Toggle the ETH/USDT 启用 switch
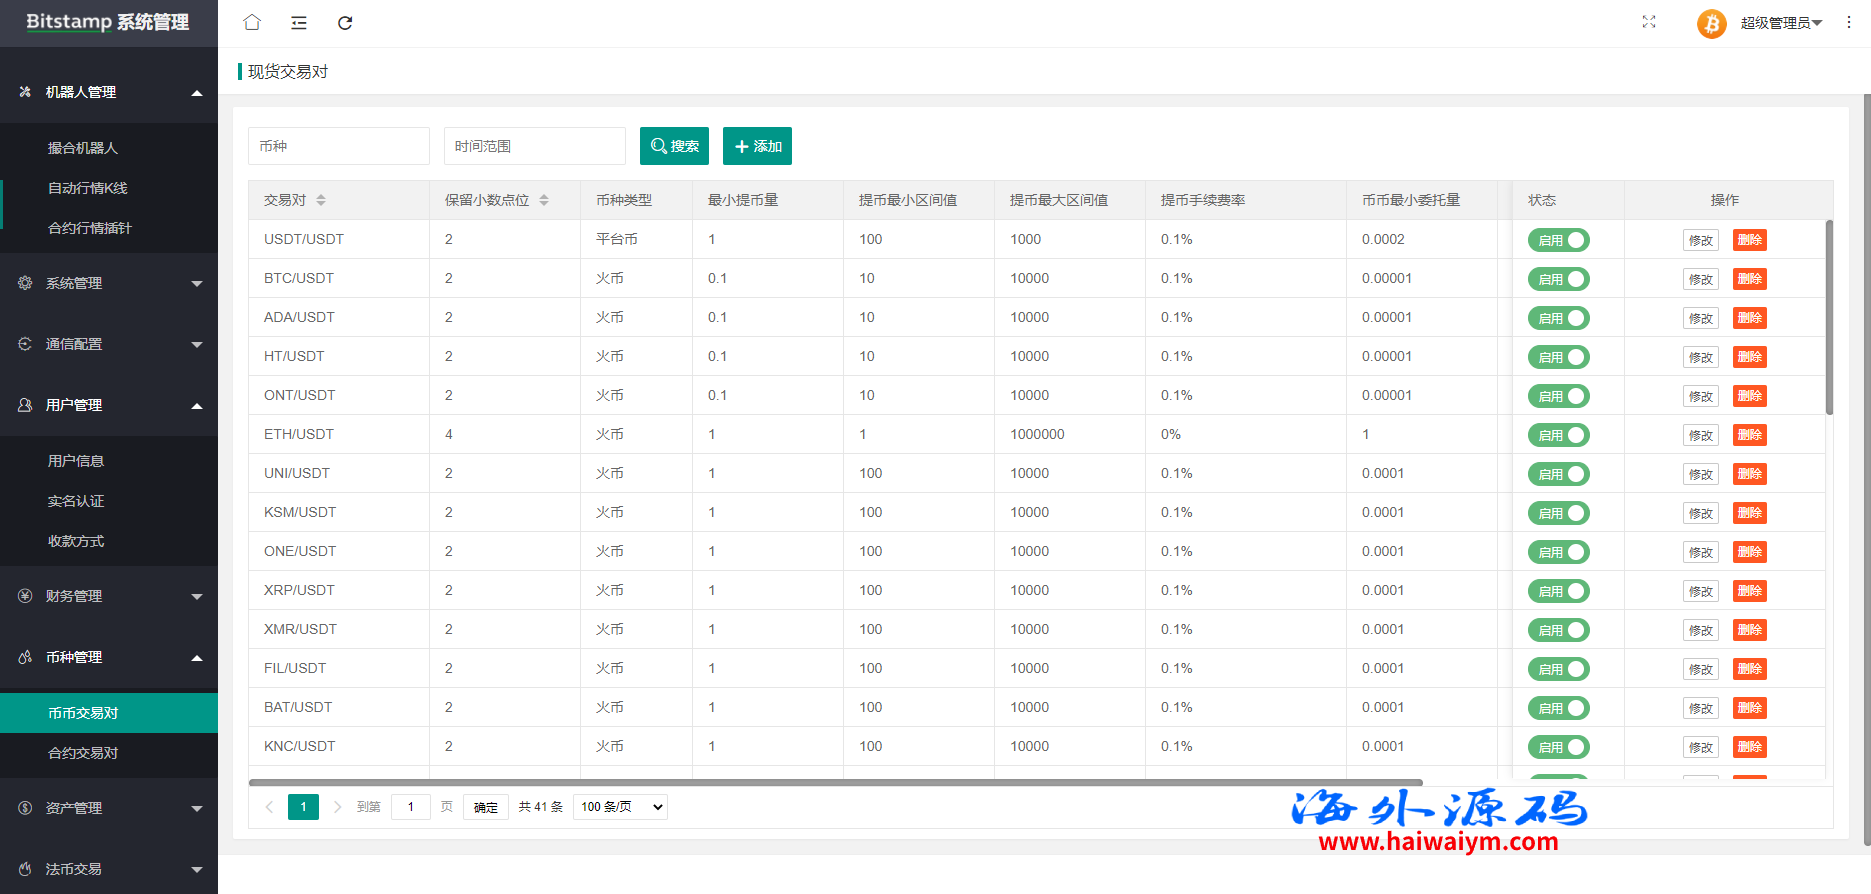Screen dimensions: 1871x894 (x=1558, y=435)
